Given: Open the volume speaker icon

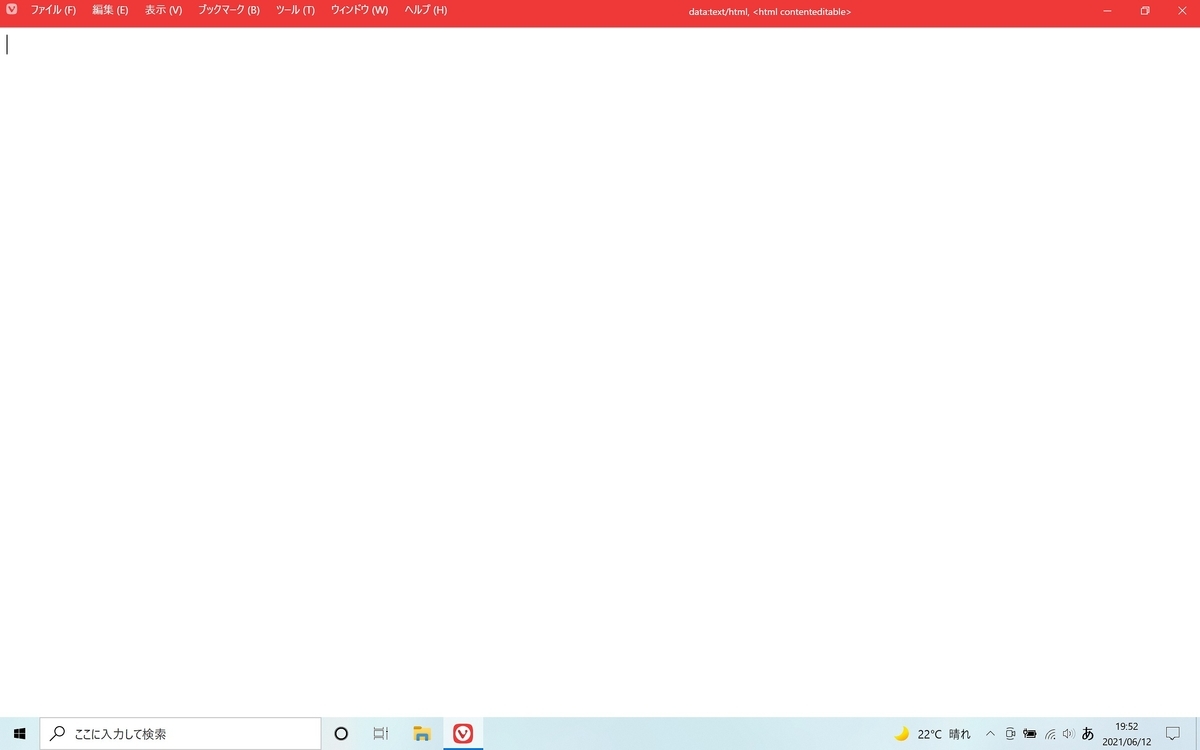Looking at the screenshot, I should pos(1066,733).
